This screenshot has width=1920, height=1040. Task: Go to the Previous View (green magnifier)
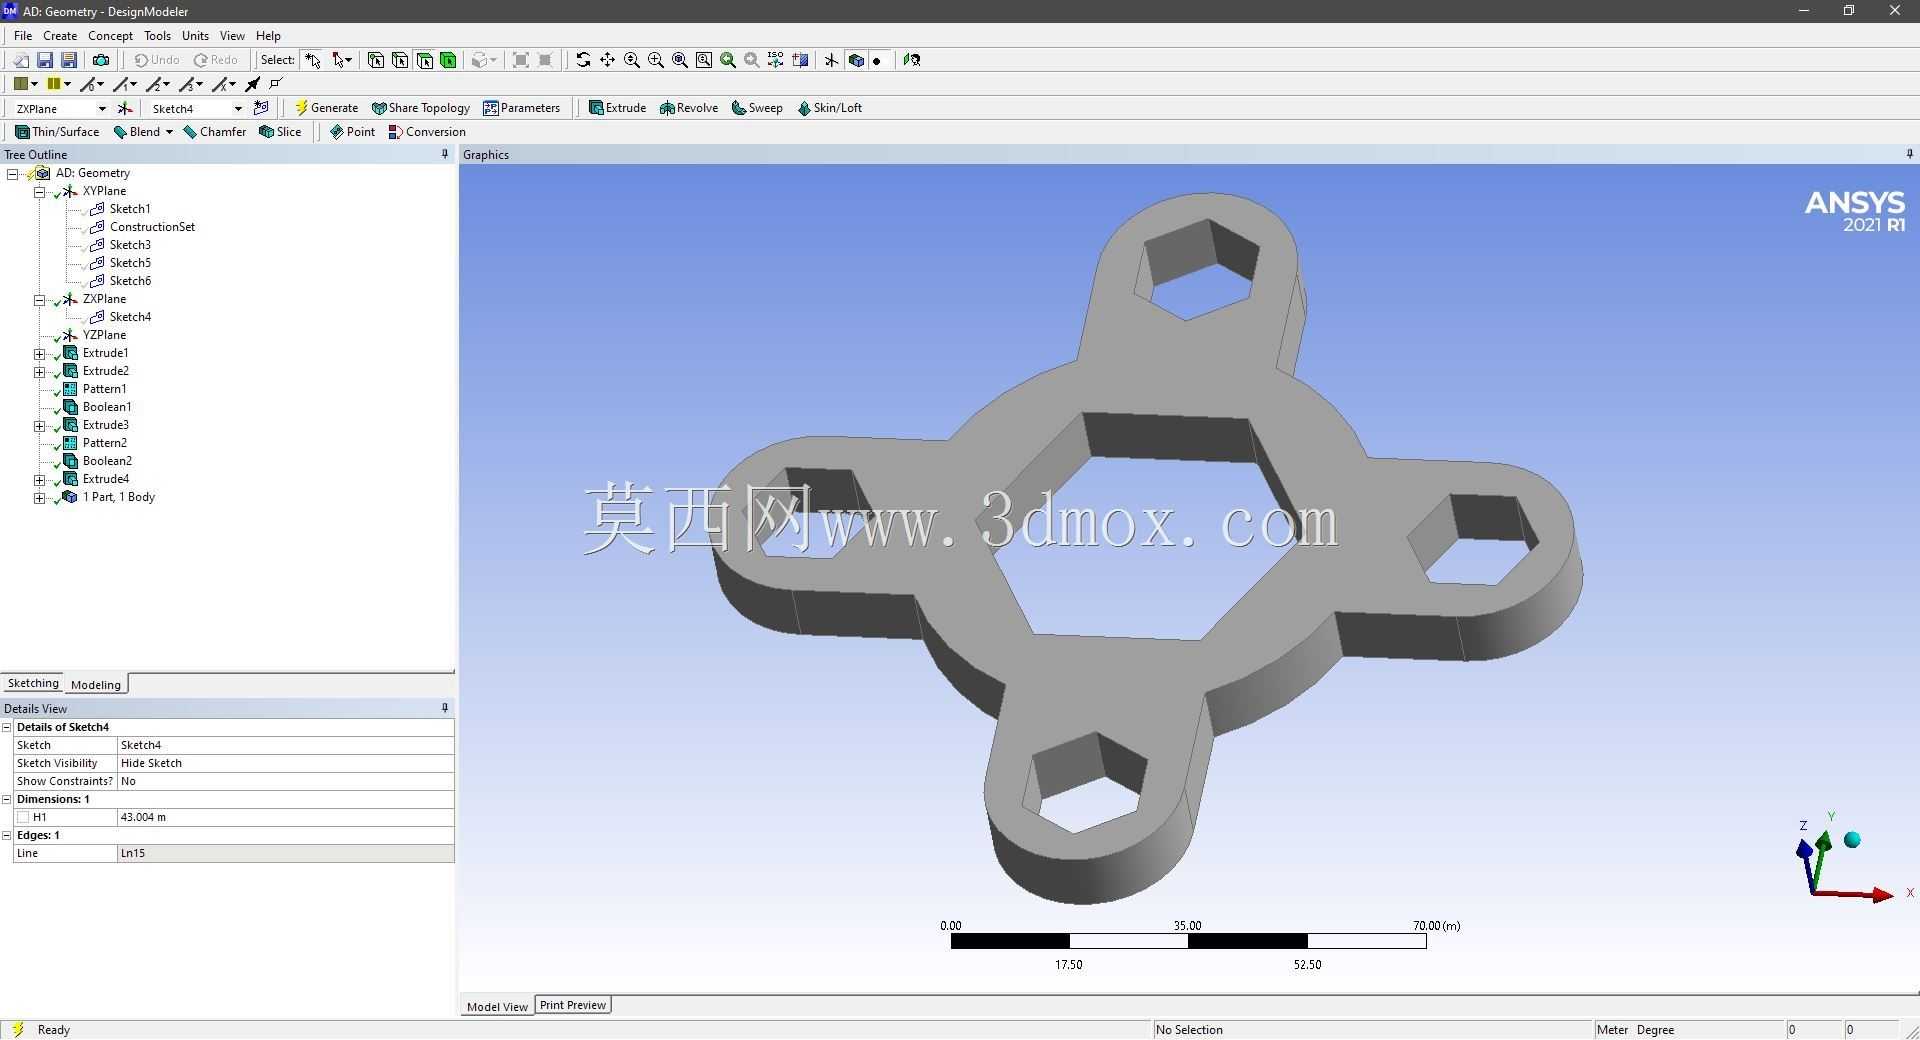point(728,60)
